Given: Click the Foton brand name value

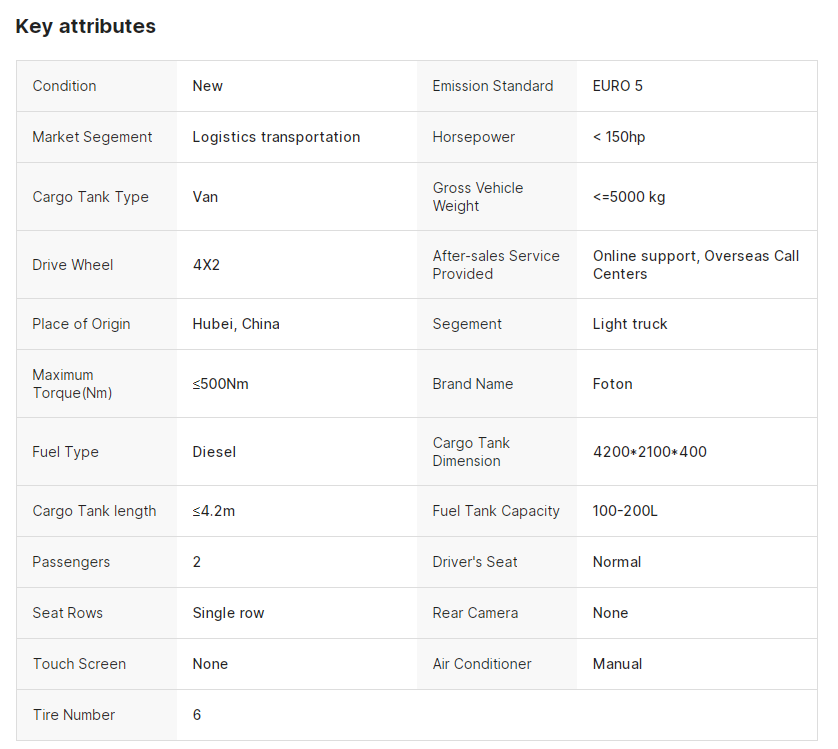Looking at the screenshot, I should (x=613, y=384).
